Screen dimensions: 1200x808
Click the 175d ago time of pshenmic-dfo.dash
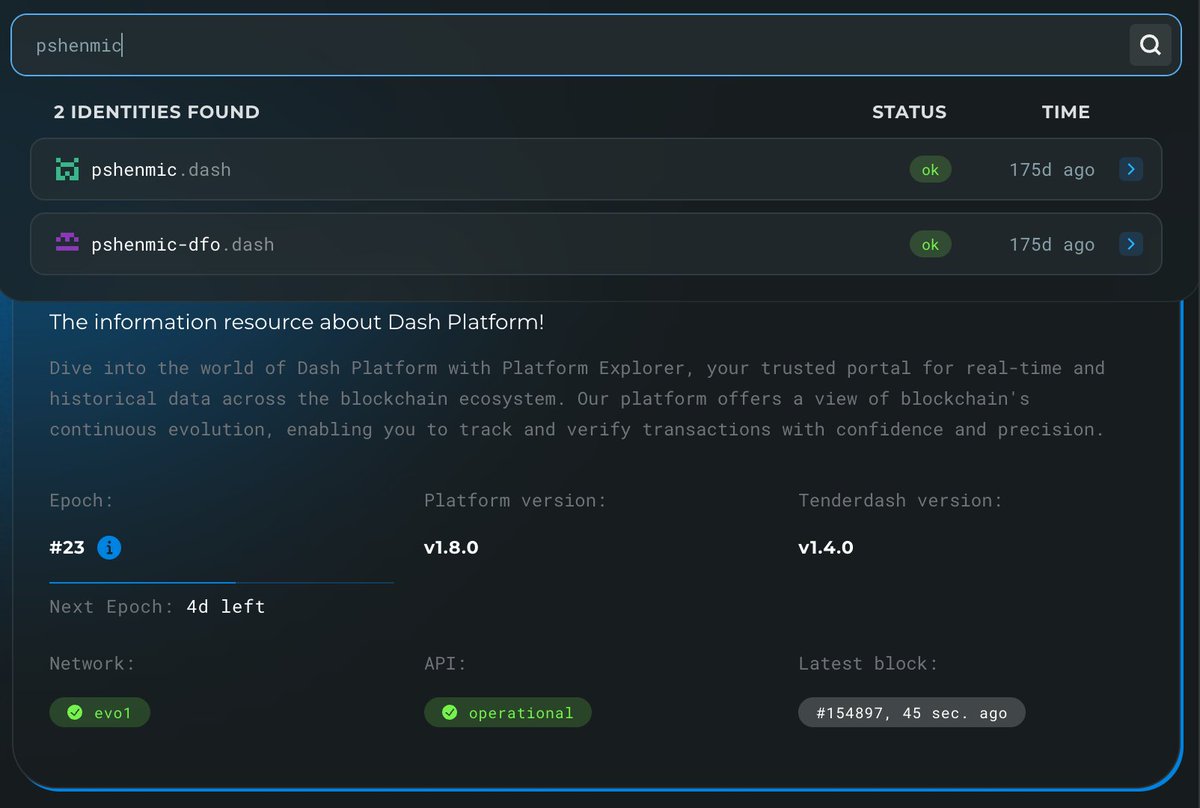point(1052,245)
